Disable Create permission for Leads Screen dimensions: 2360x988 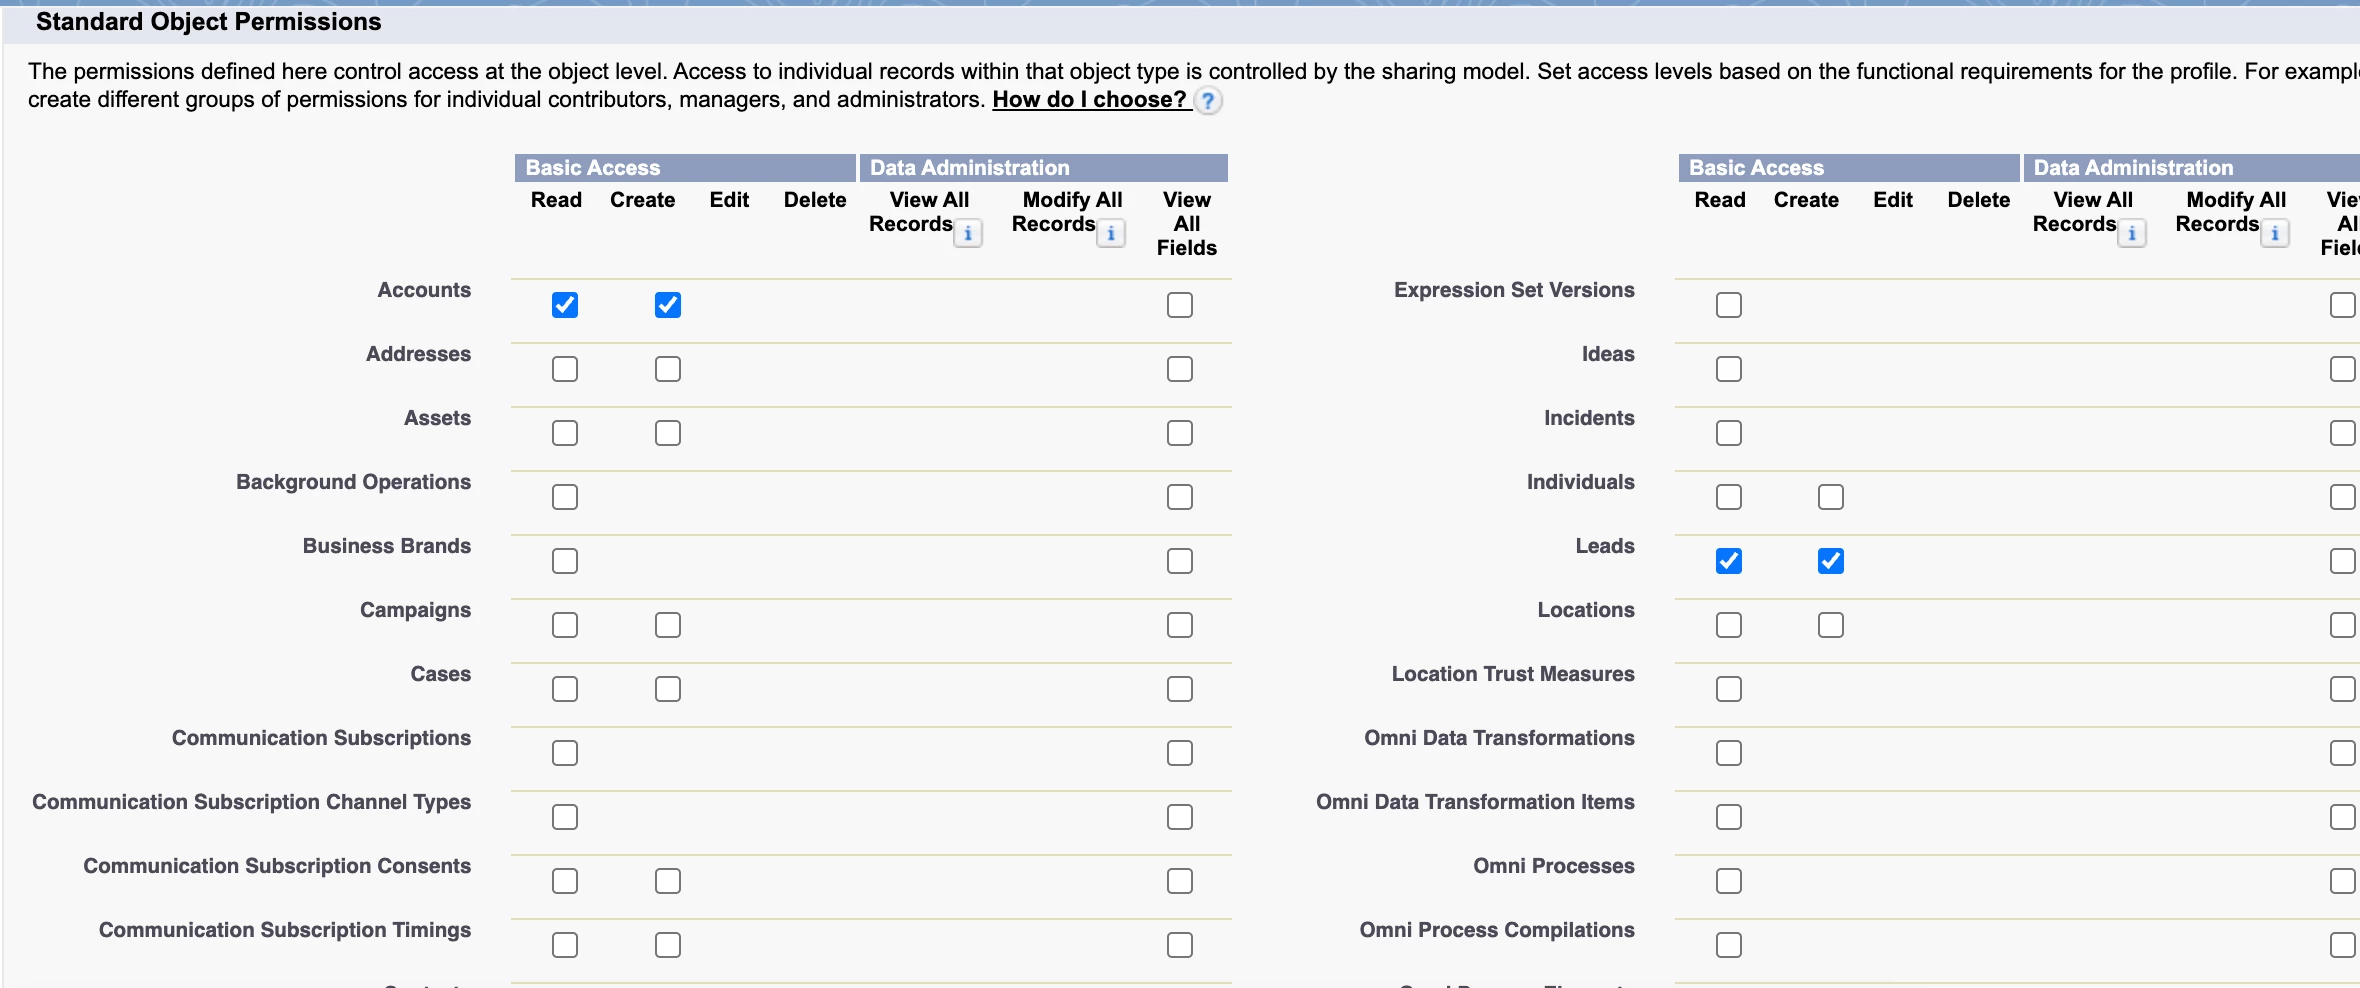(x=1831, y=561)
